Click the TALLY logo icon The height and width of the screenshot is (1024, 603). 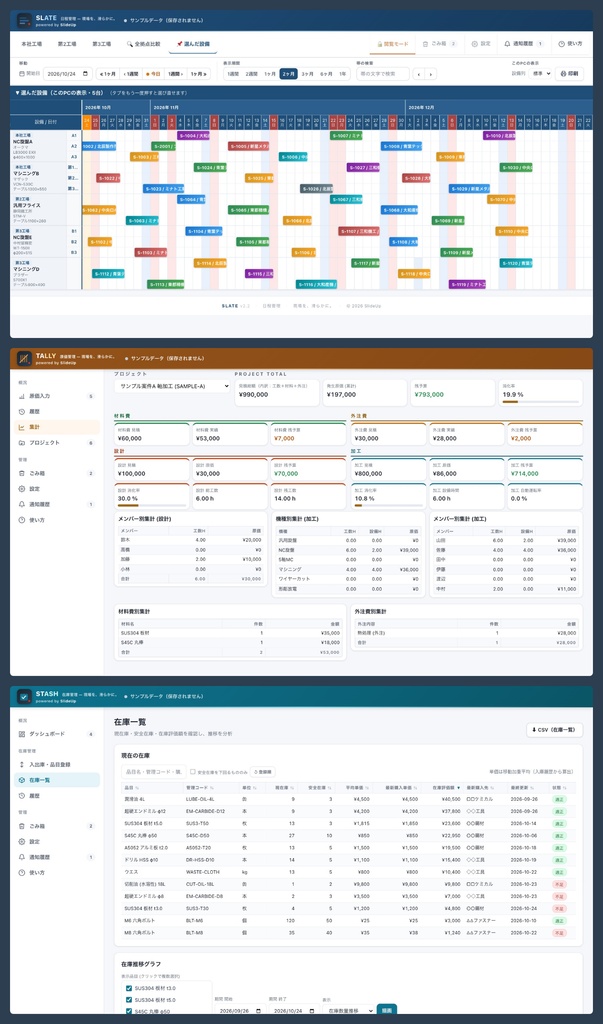pos(24,358)
